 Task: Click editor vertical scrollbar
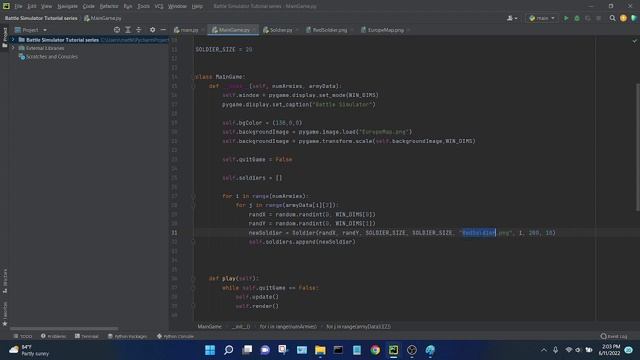click(638, 147)
